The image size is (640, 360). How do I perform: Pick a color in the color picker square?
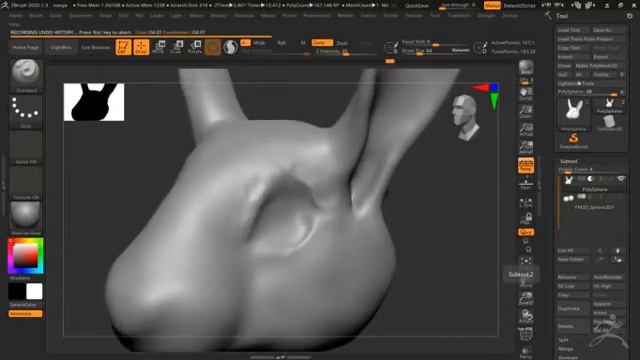tap(25, 256)
